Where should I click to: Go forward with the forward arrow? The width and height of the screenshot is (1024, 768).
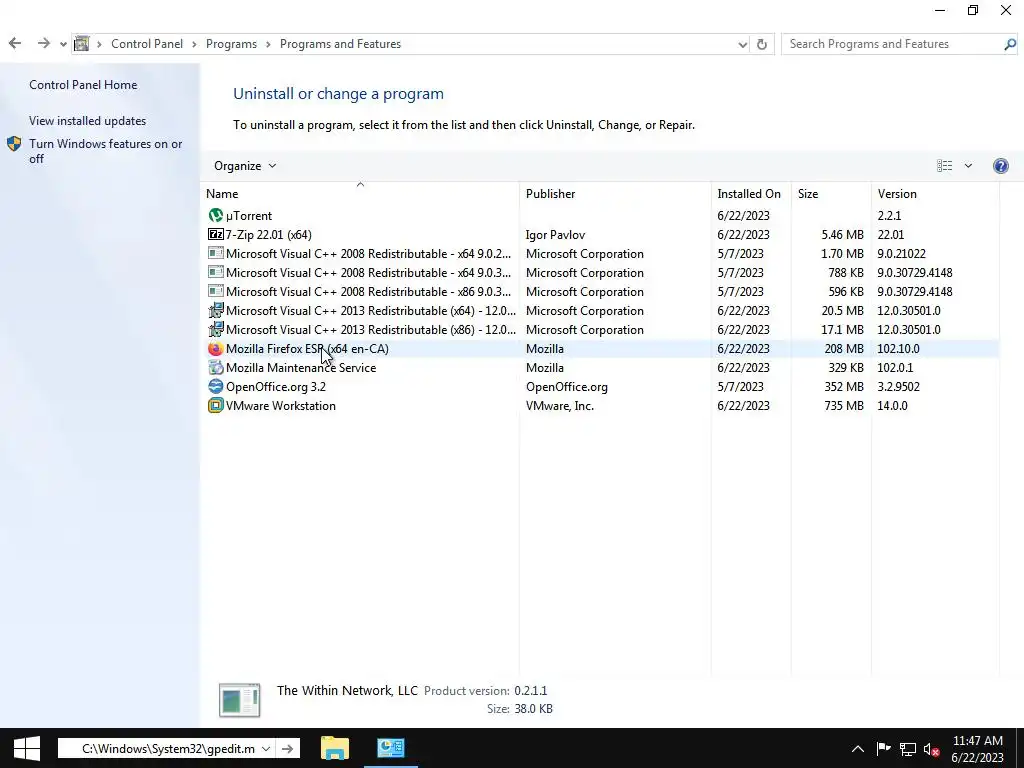click(44, 44)
